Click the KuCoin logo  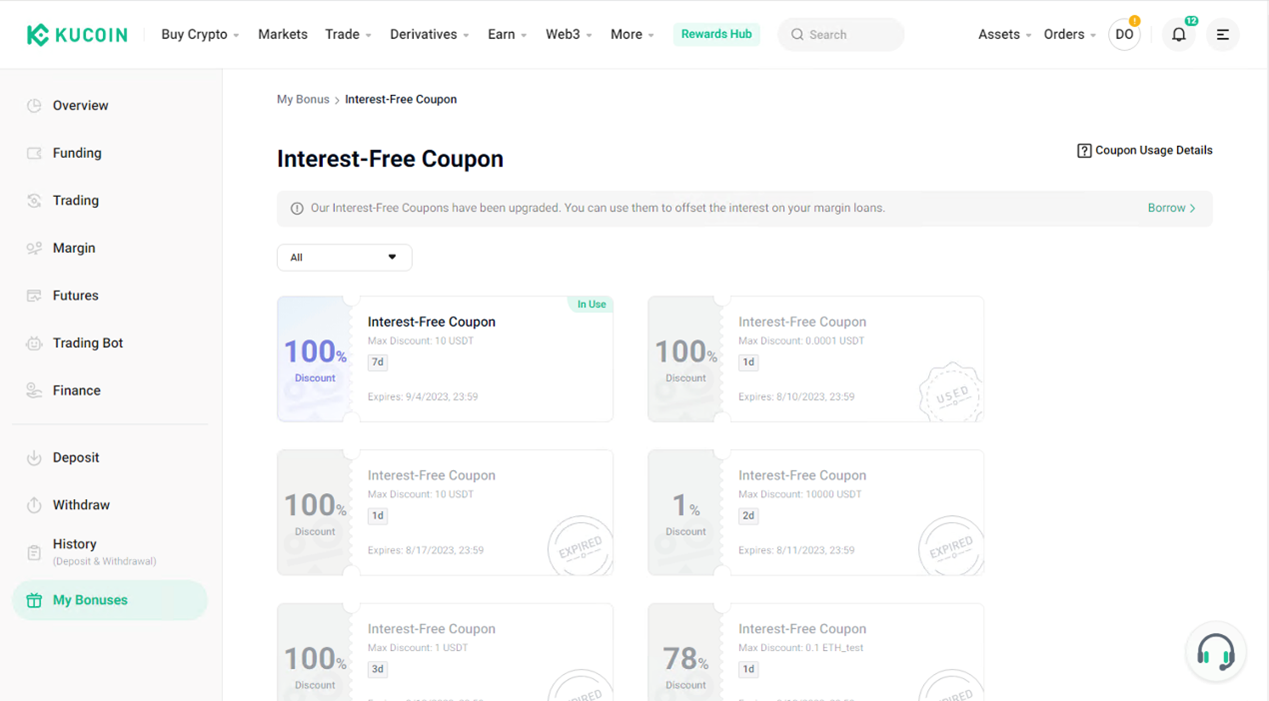pyautogui.click(x=77, y=35)
